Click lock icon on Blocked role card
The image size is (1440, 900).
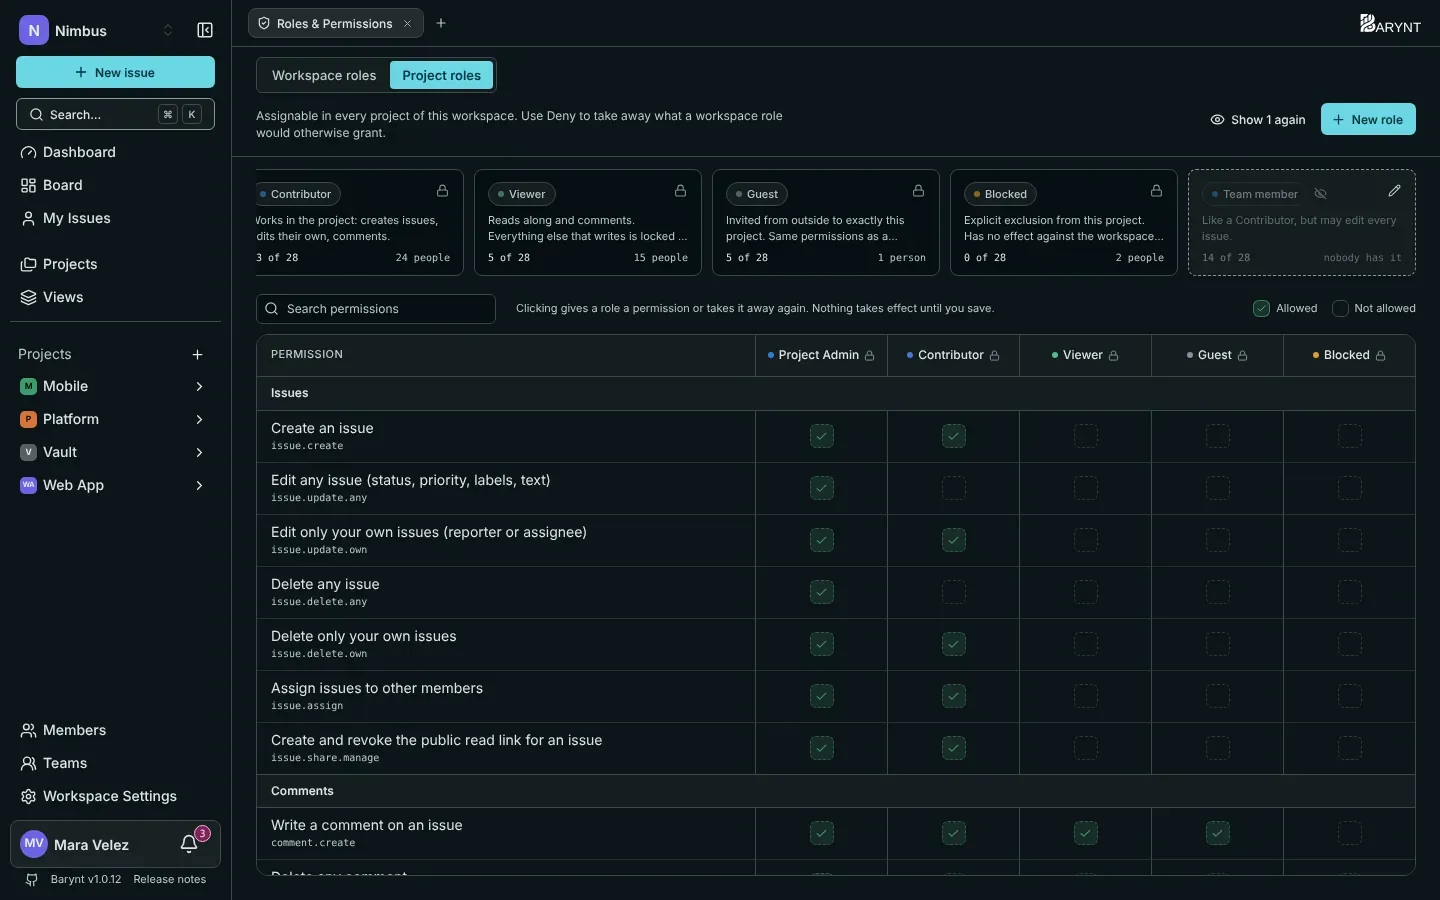(x=1156, y=190)
